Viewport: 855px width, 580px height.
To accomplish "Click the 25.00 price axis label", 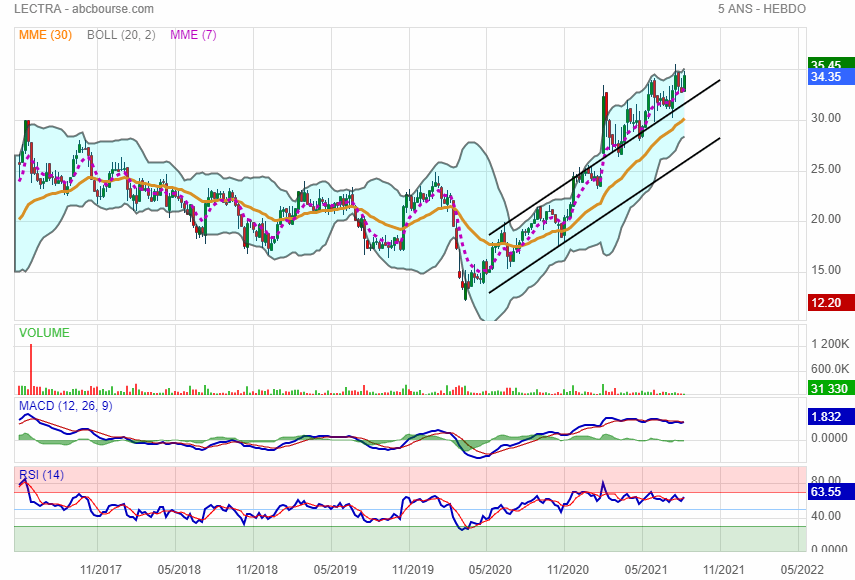I will pos(826,169).
